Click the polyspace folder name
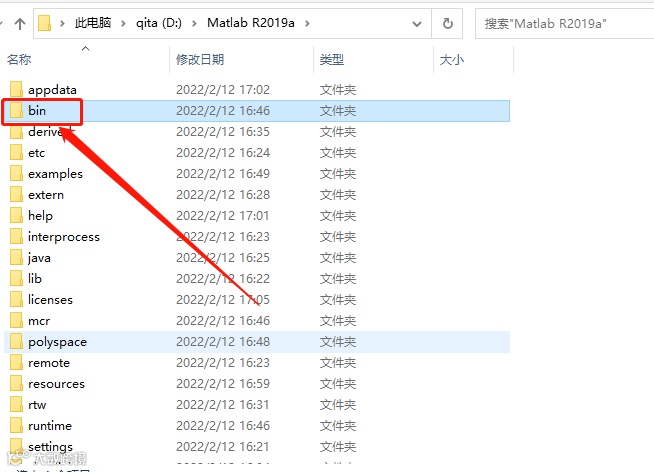The width and height of the screenshot is (654, 472). point(58,342)
